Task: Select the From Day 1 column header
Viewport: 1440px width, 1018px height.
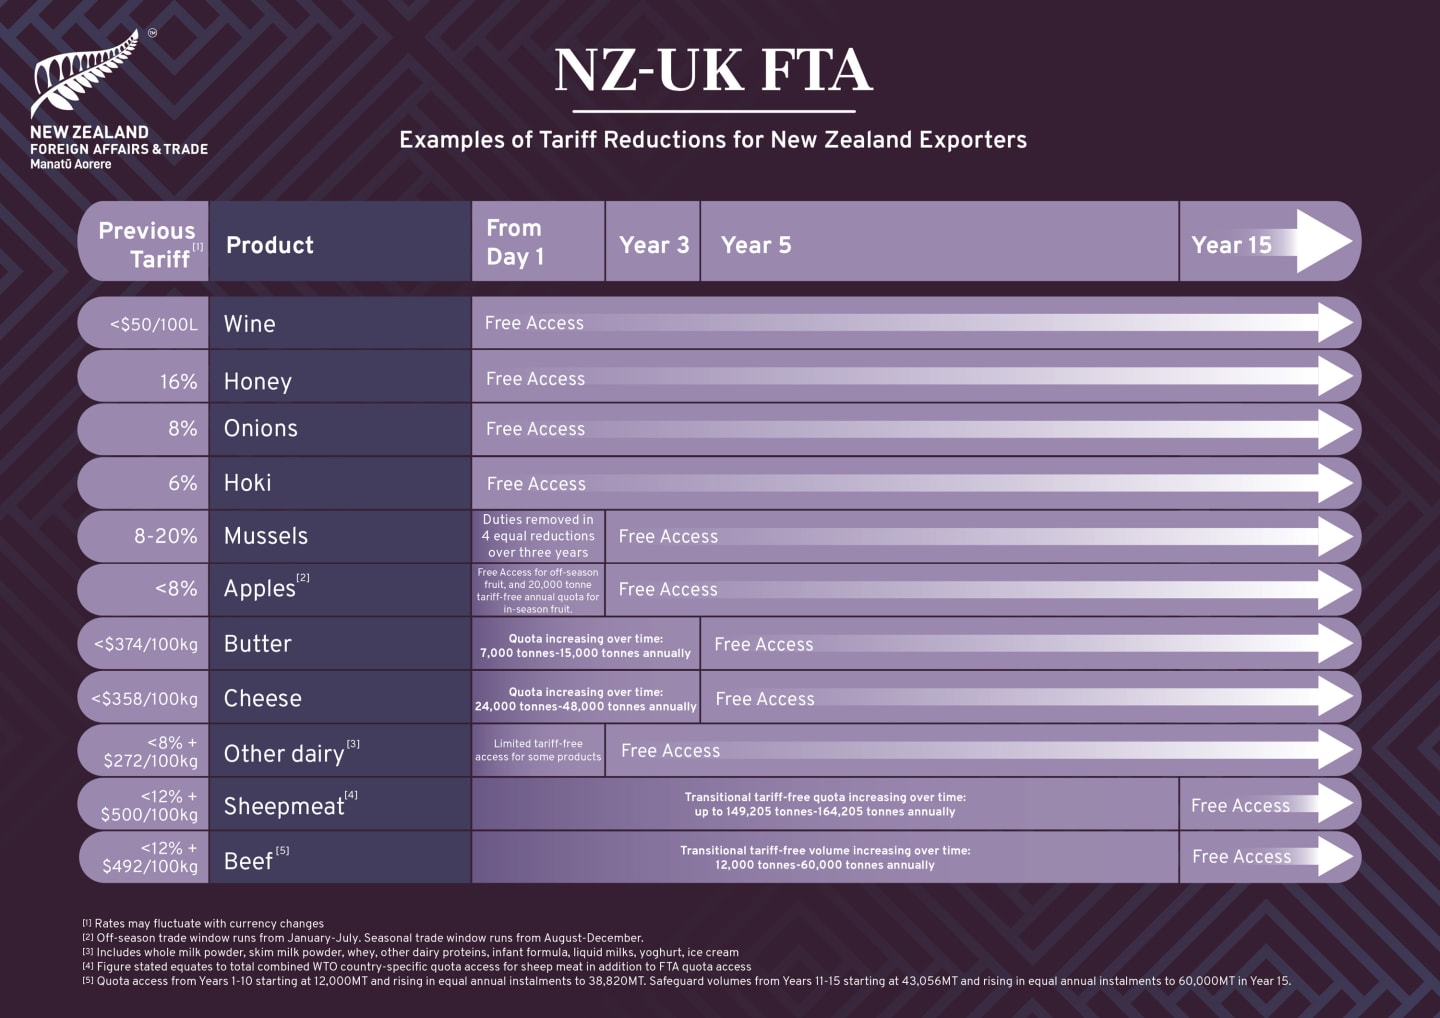Action: coord(538,242)
